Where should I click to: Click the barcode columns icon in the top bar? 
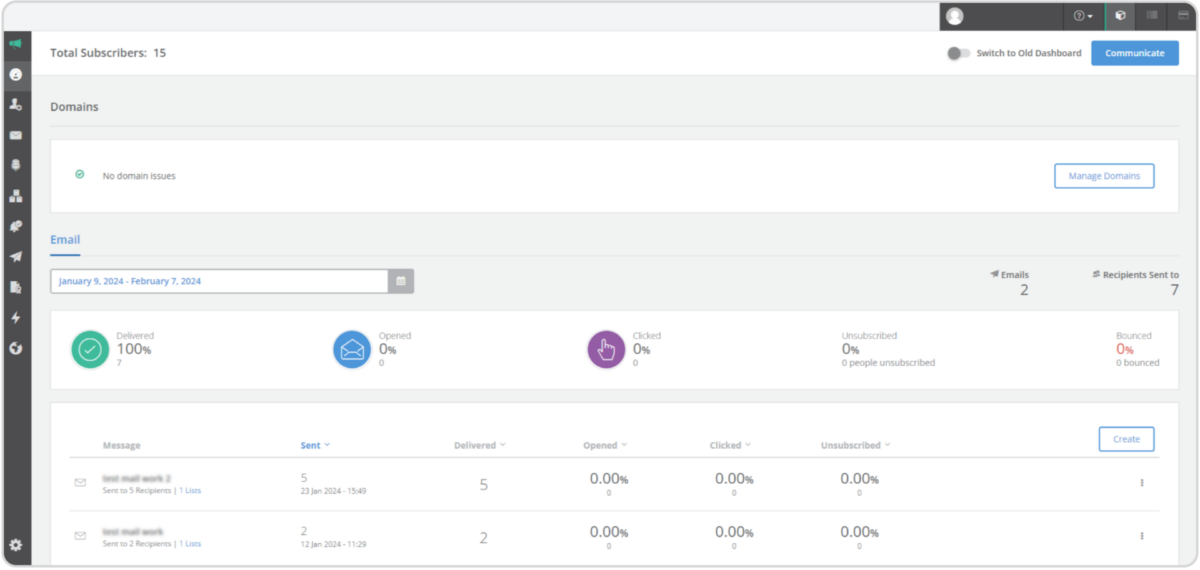(x=1152, y=16)
